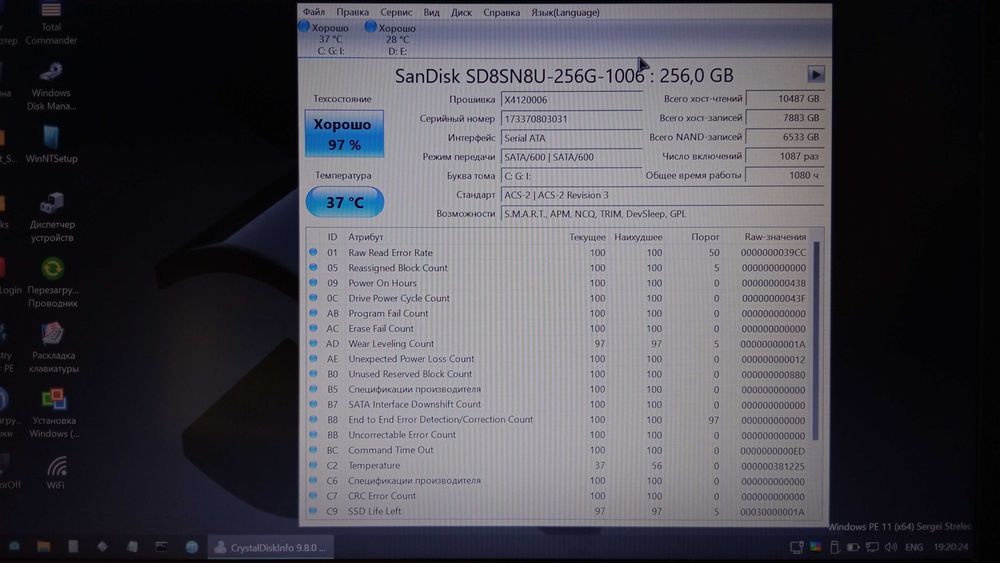The image size is (1000, 563).
Task: Click CrystalDiskInfo 9.8.0 taskbar button
Action: pos(271,547)
